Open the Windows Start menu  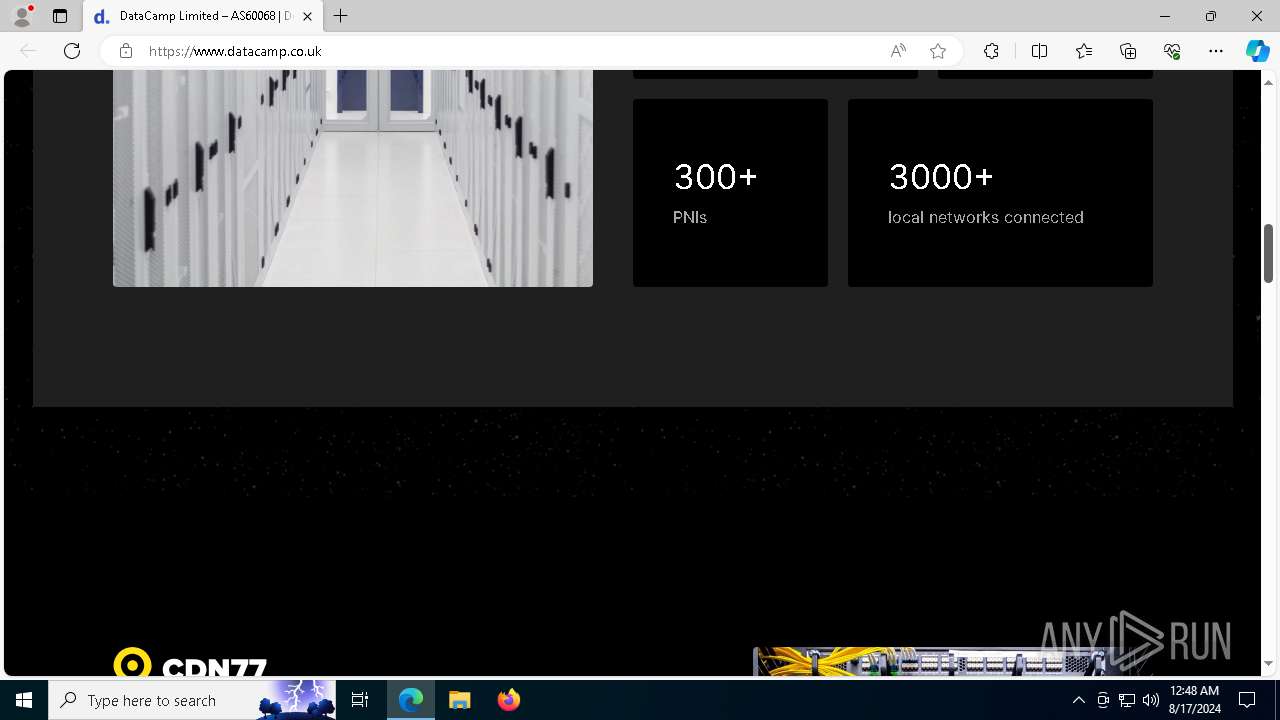[24, 700]
